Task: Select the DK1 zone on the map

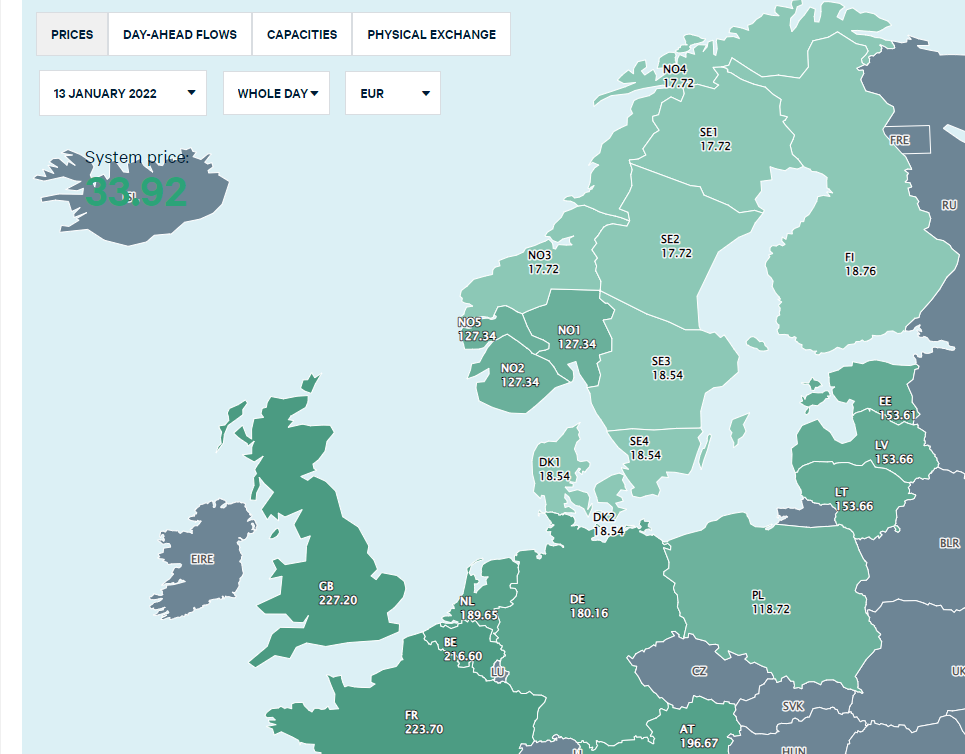Action: [x=552, y=469]
